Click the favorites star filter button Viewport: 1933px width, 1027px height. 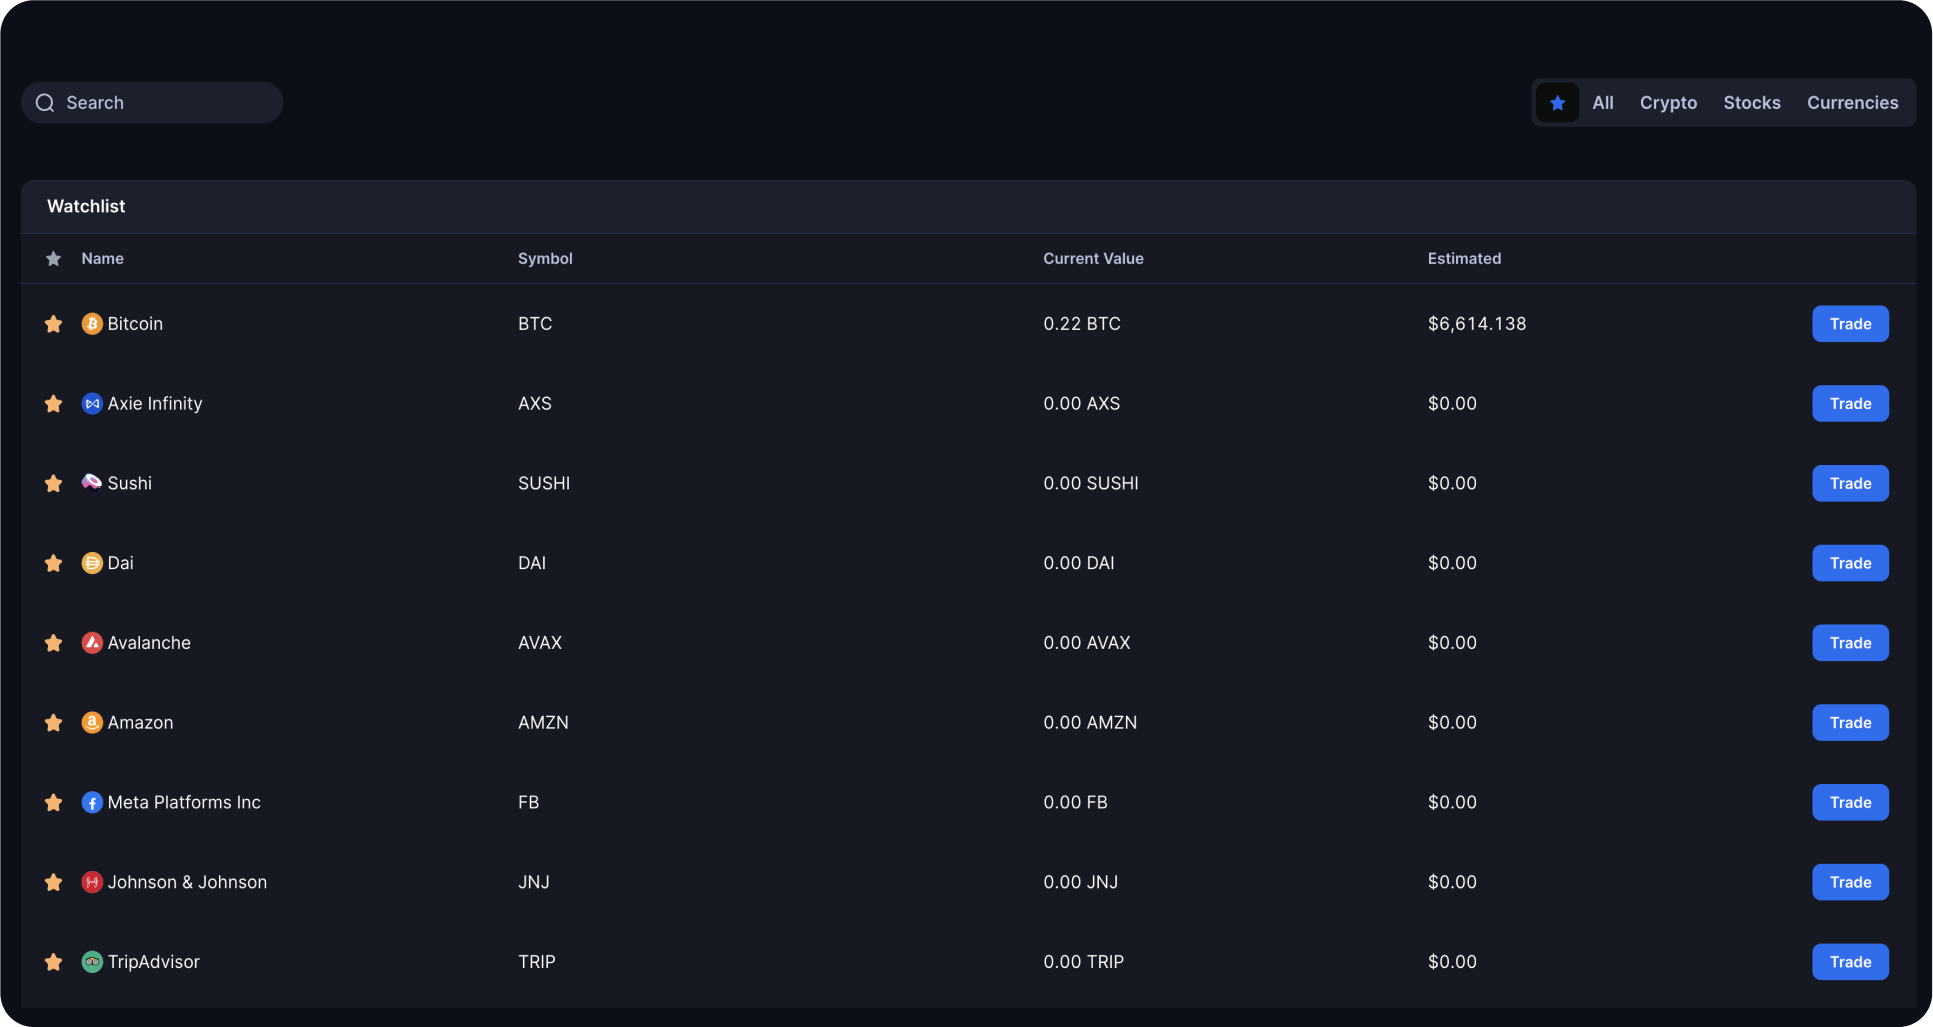coord(1558,102)
